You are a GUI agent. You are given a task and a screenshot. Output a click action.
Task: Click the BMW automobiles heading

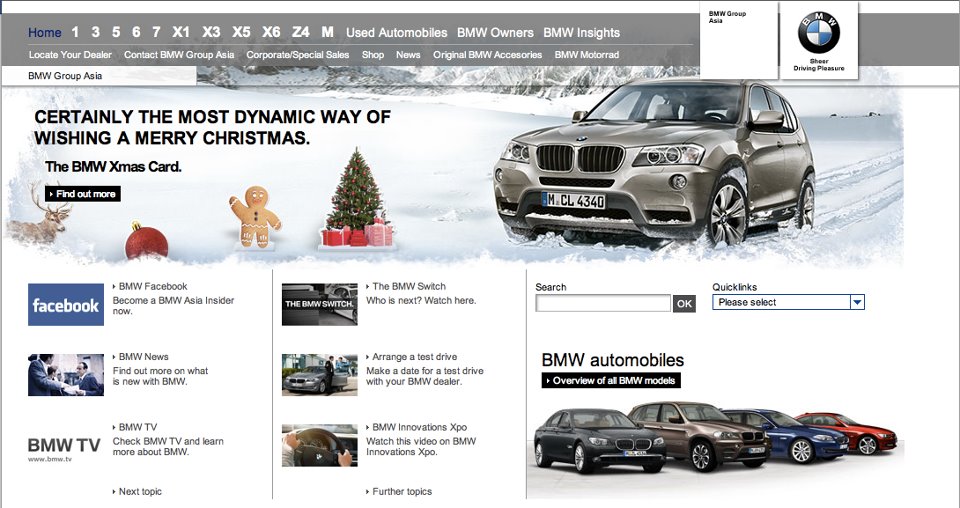coord(613,360)
